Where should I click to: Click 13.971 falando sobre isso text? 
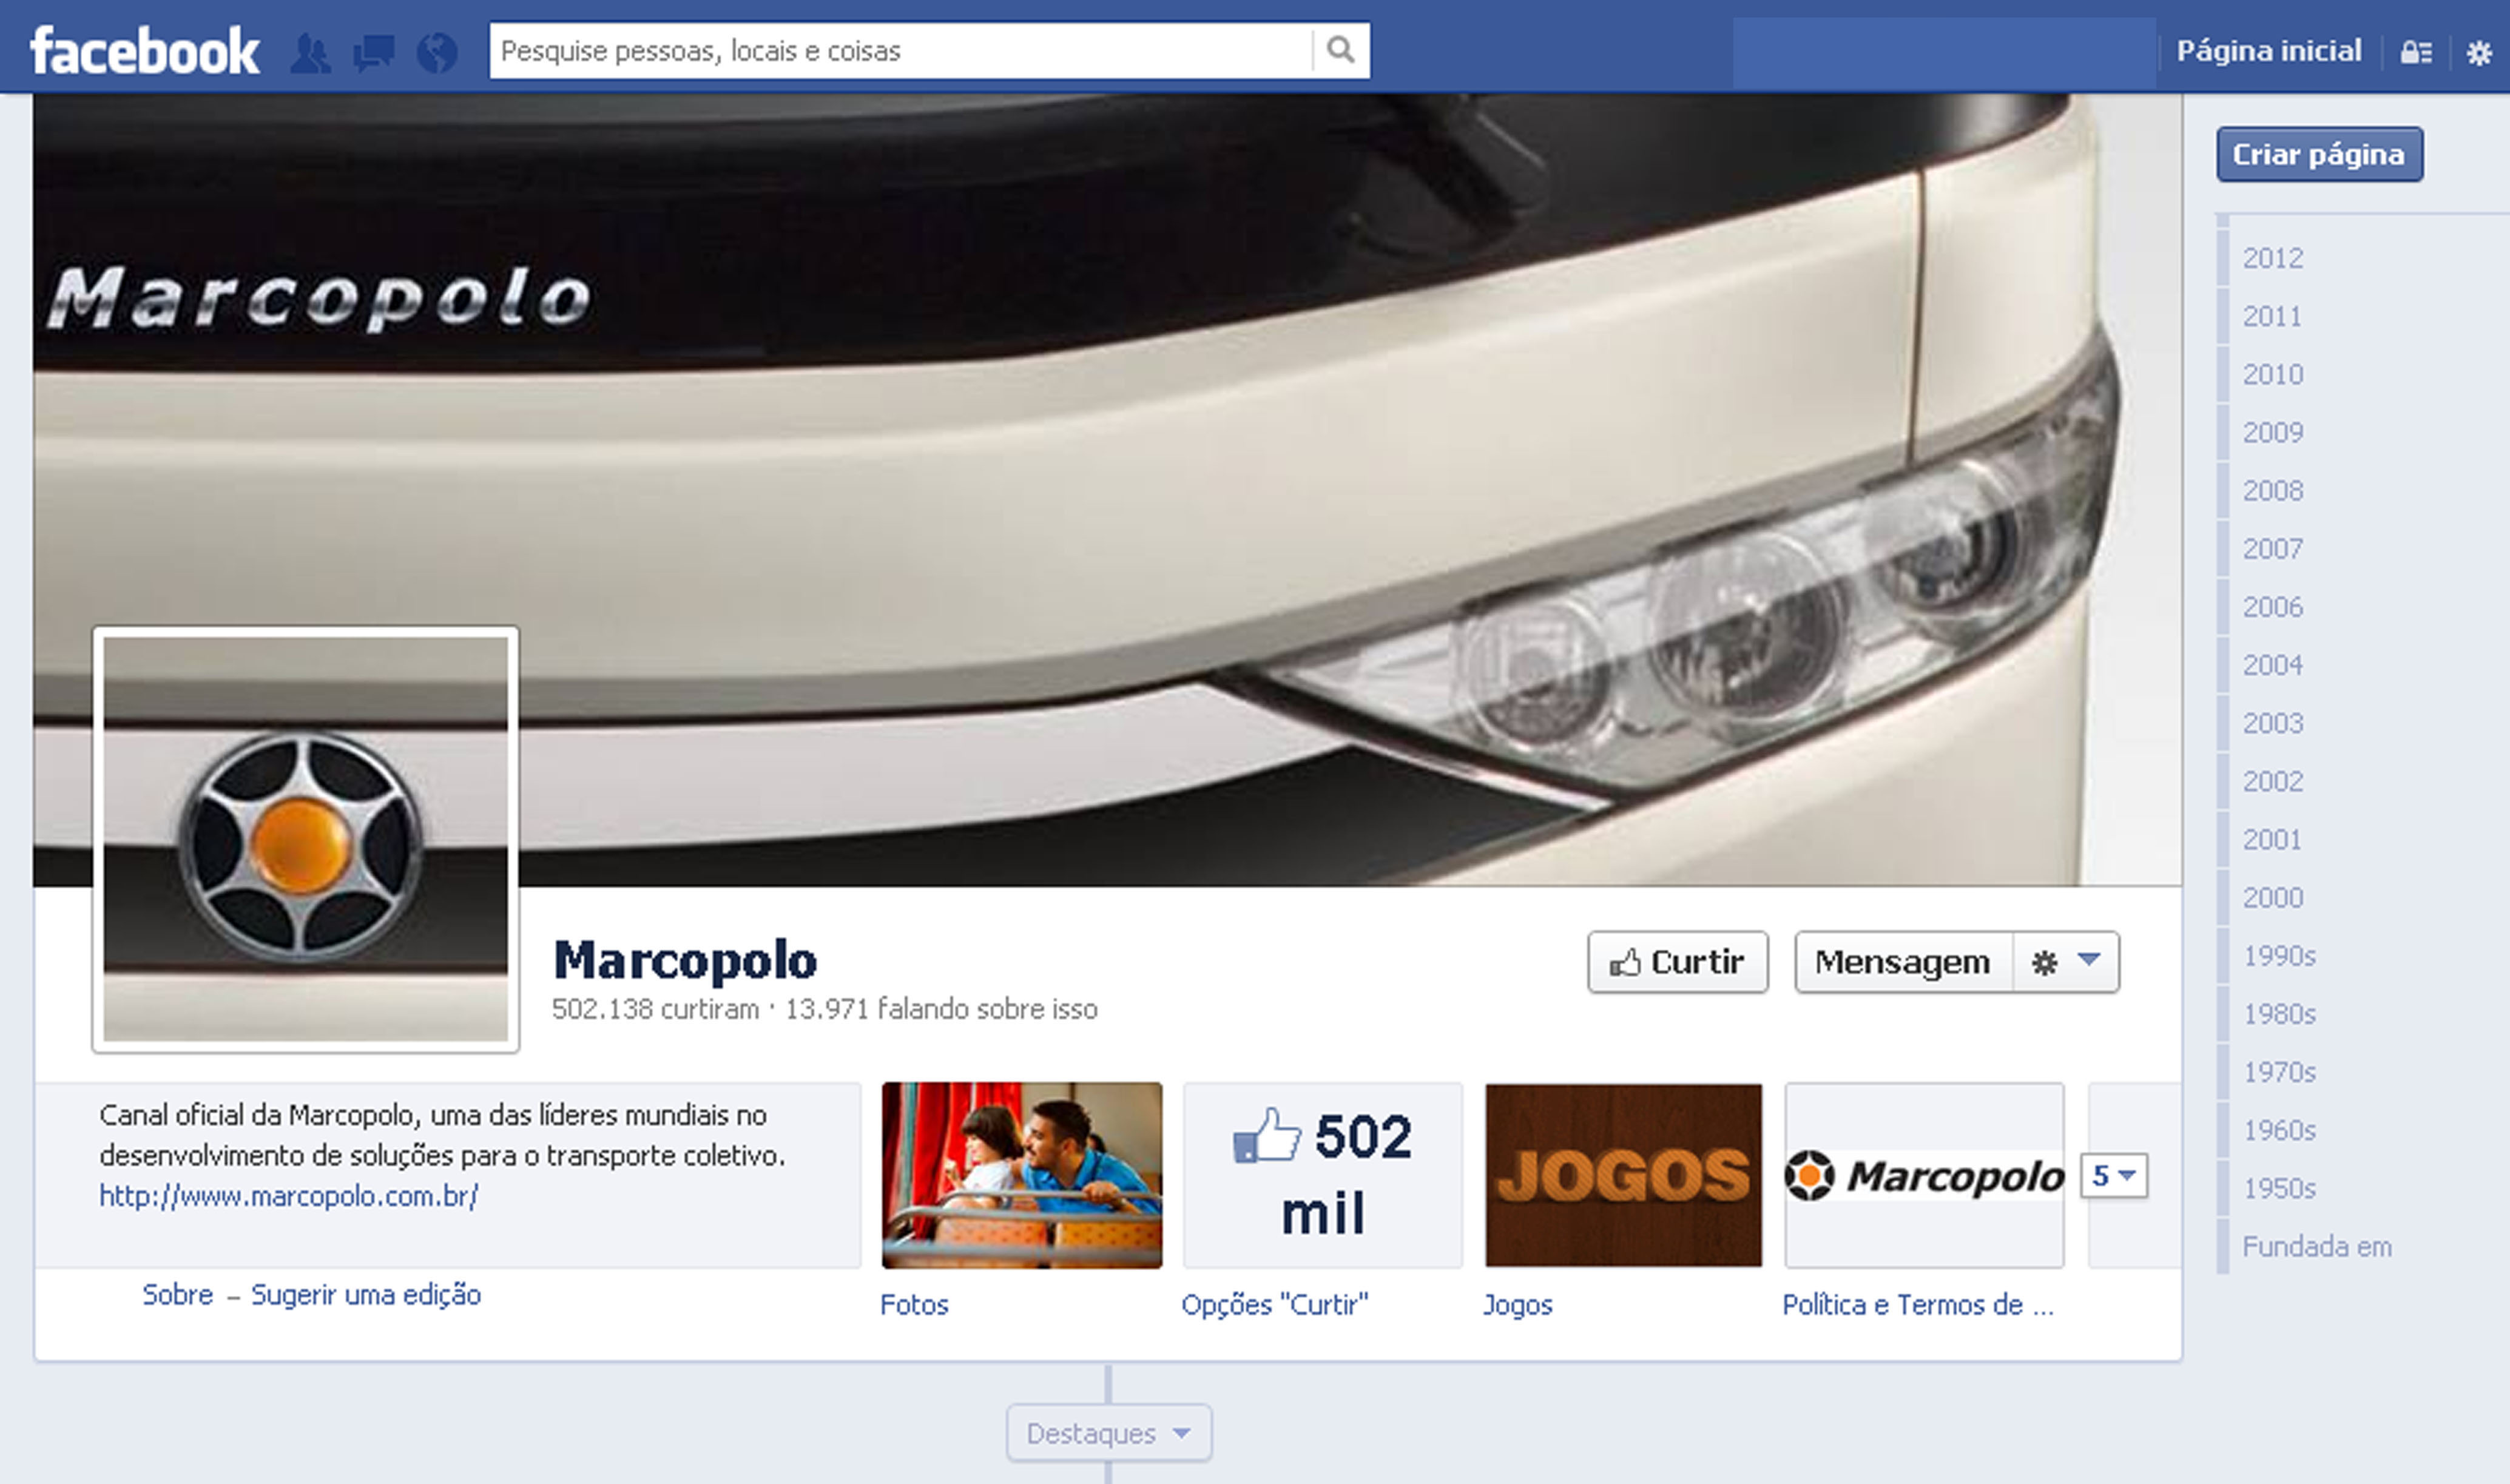[941, 1009]
